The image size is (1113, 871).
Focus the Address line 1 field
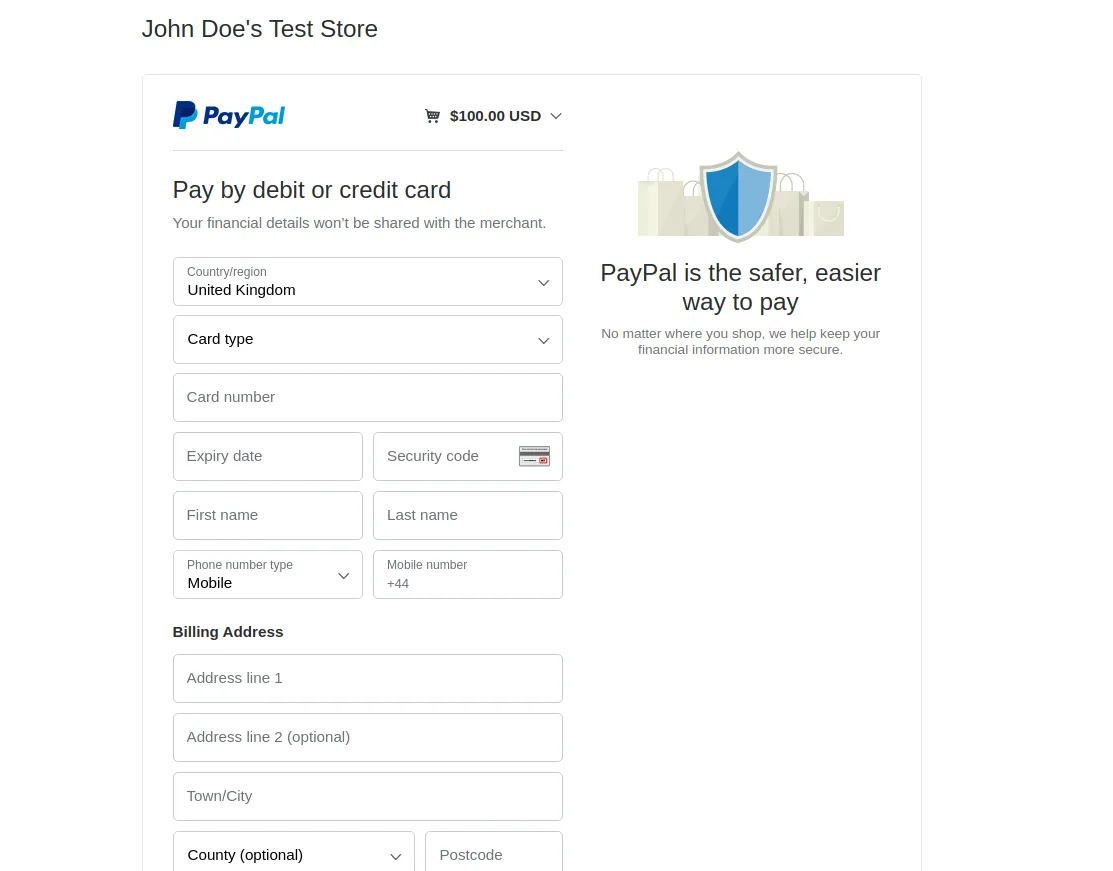click(x=367, y=679)
